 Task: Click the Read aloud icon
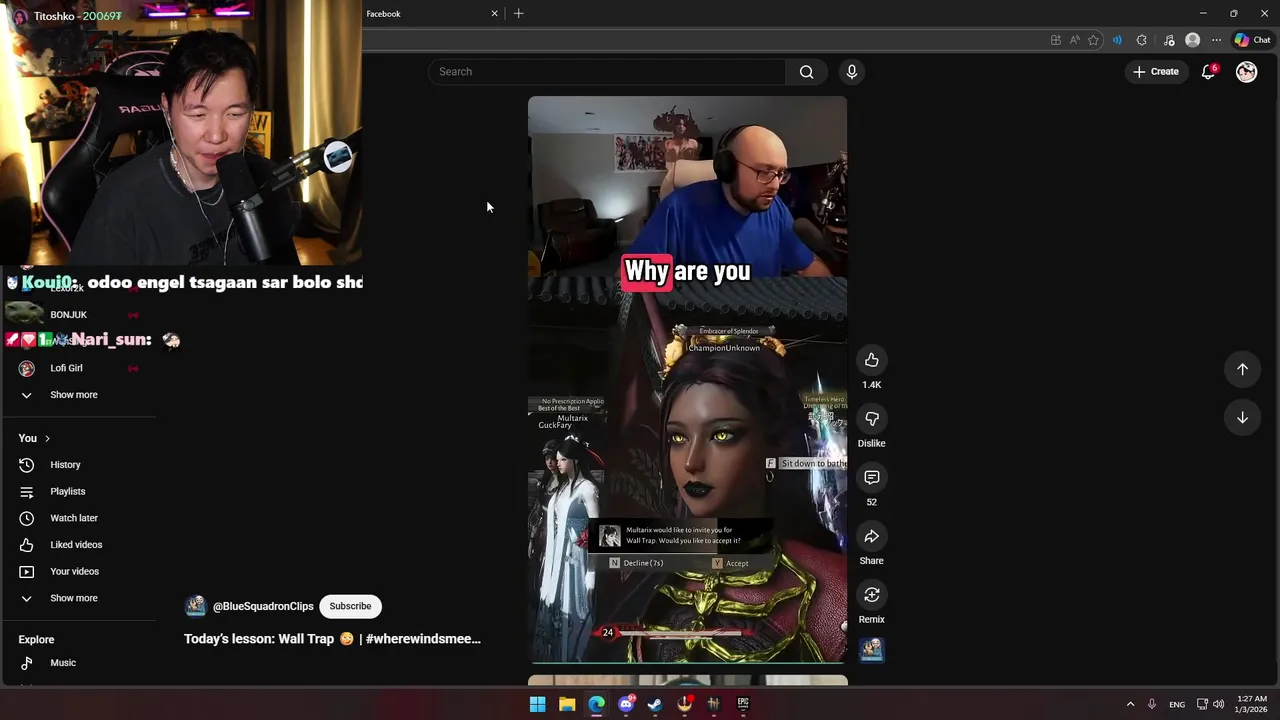pos(1074,40)
